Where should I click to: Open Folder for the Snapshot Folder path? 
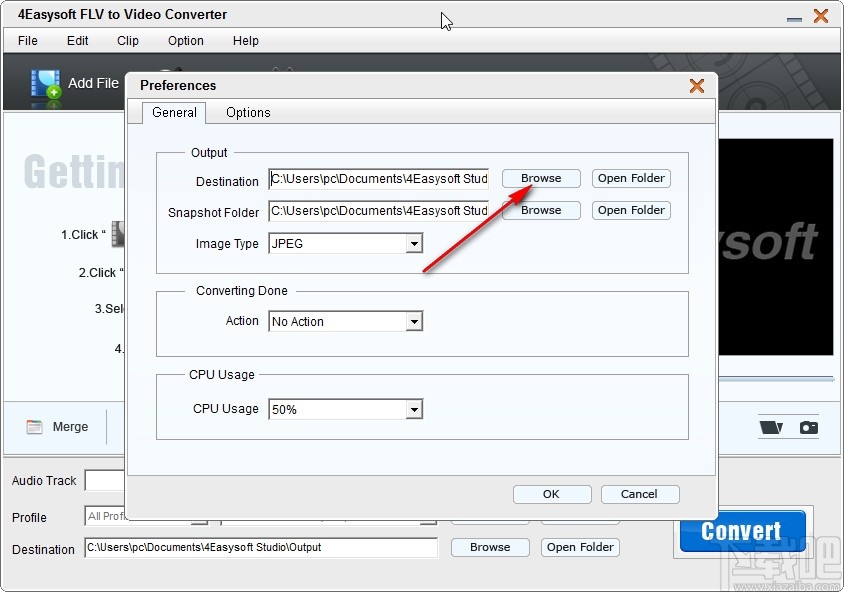[x=631, y=210]
